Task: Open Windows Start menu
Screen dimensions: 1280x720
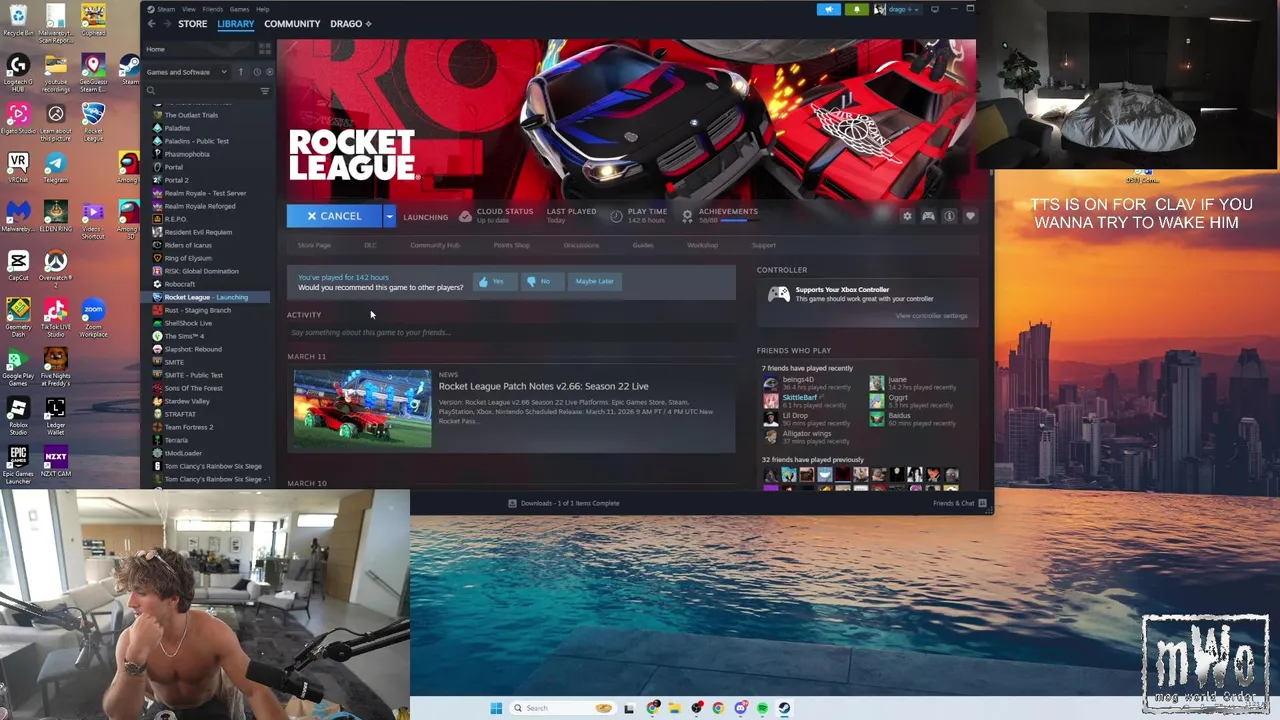Action: pyautogui.click(x=496, y=708)
